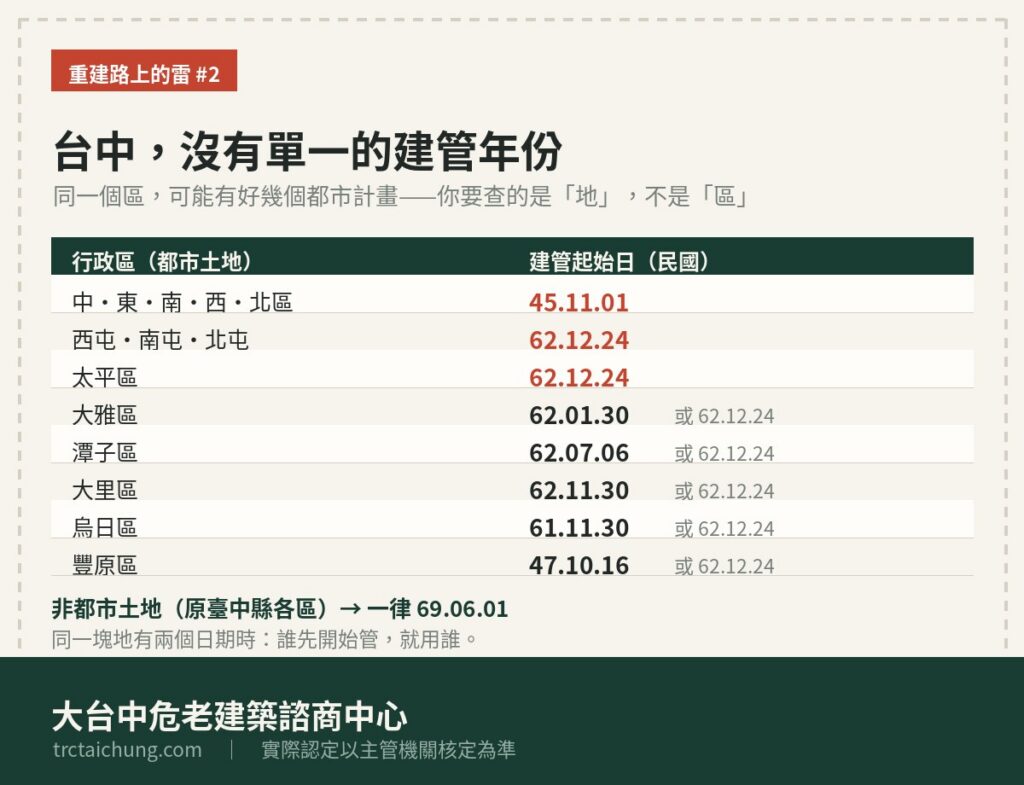Select the row label '中・東・南・西・北區'

182,302
